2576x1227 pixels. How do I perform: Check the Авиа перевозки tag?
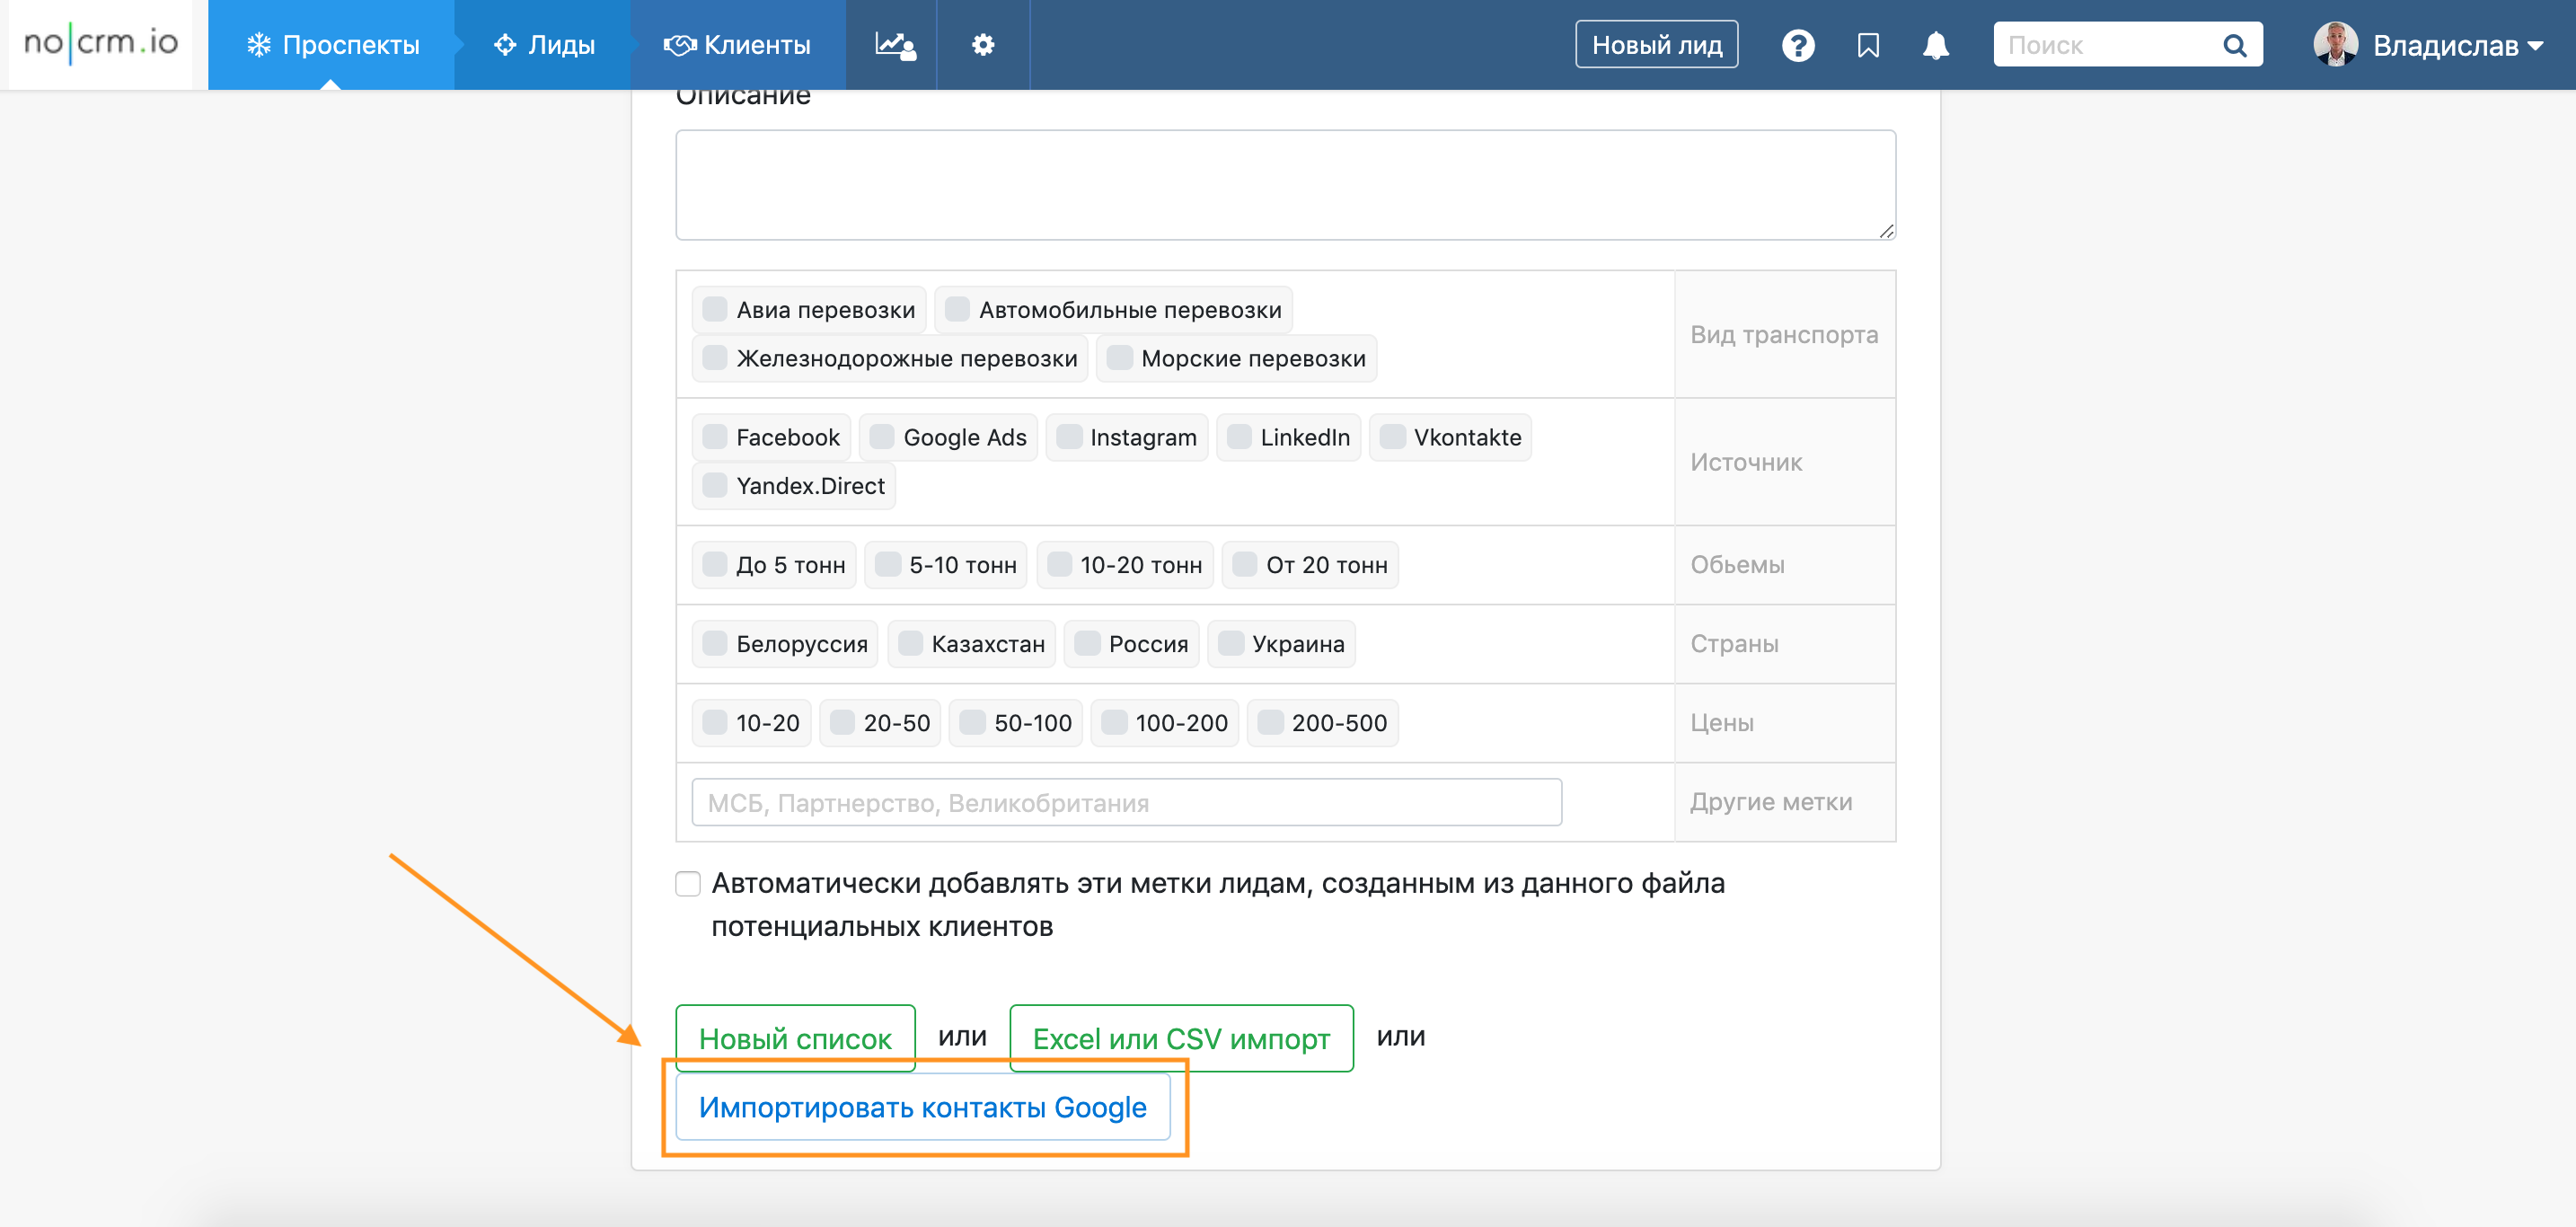[715, 309]
